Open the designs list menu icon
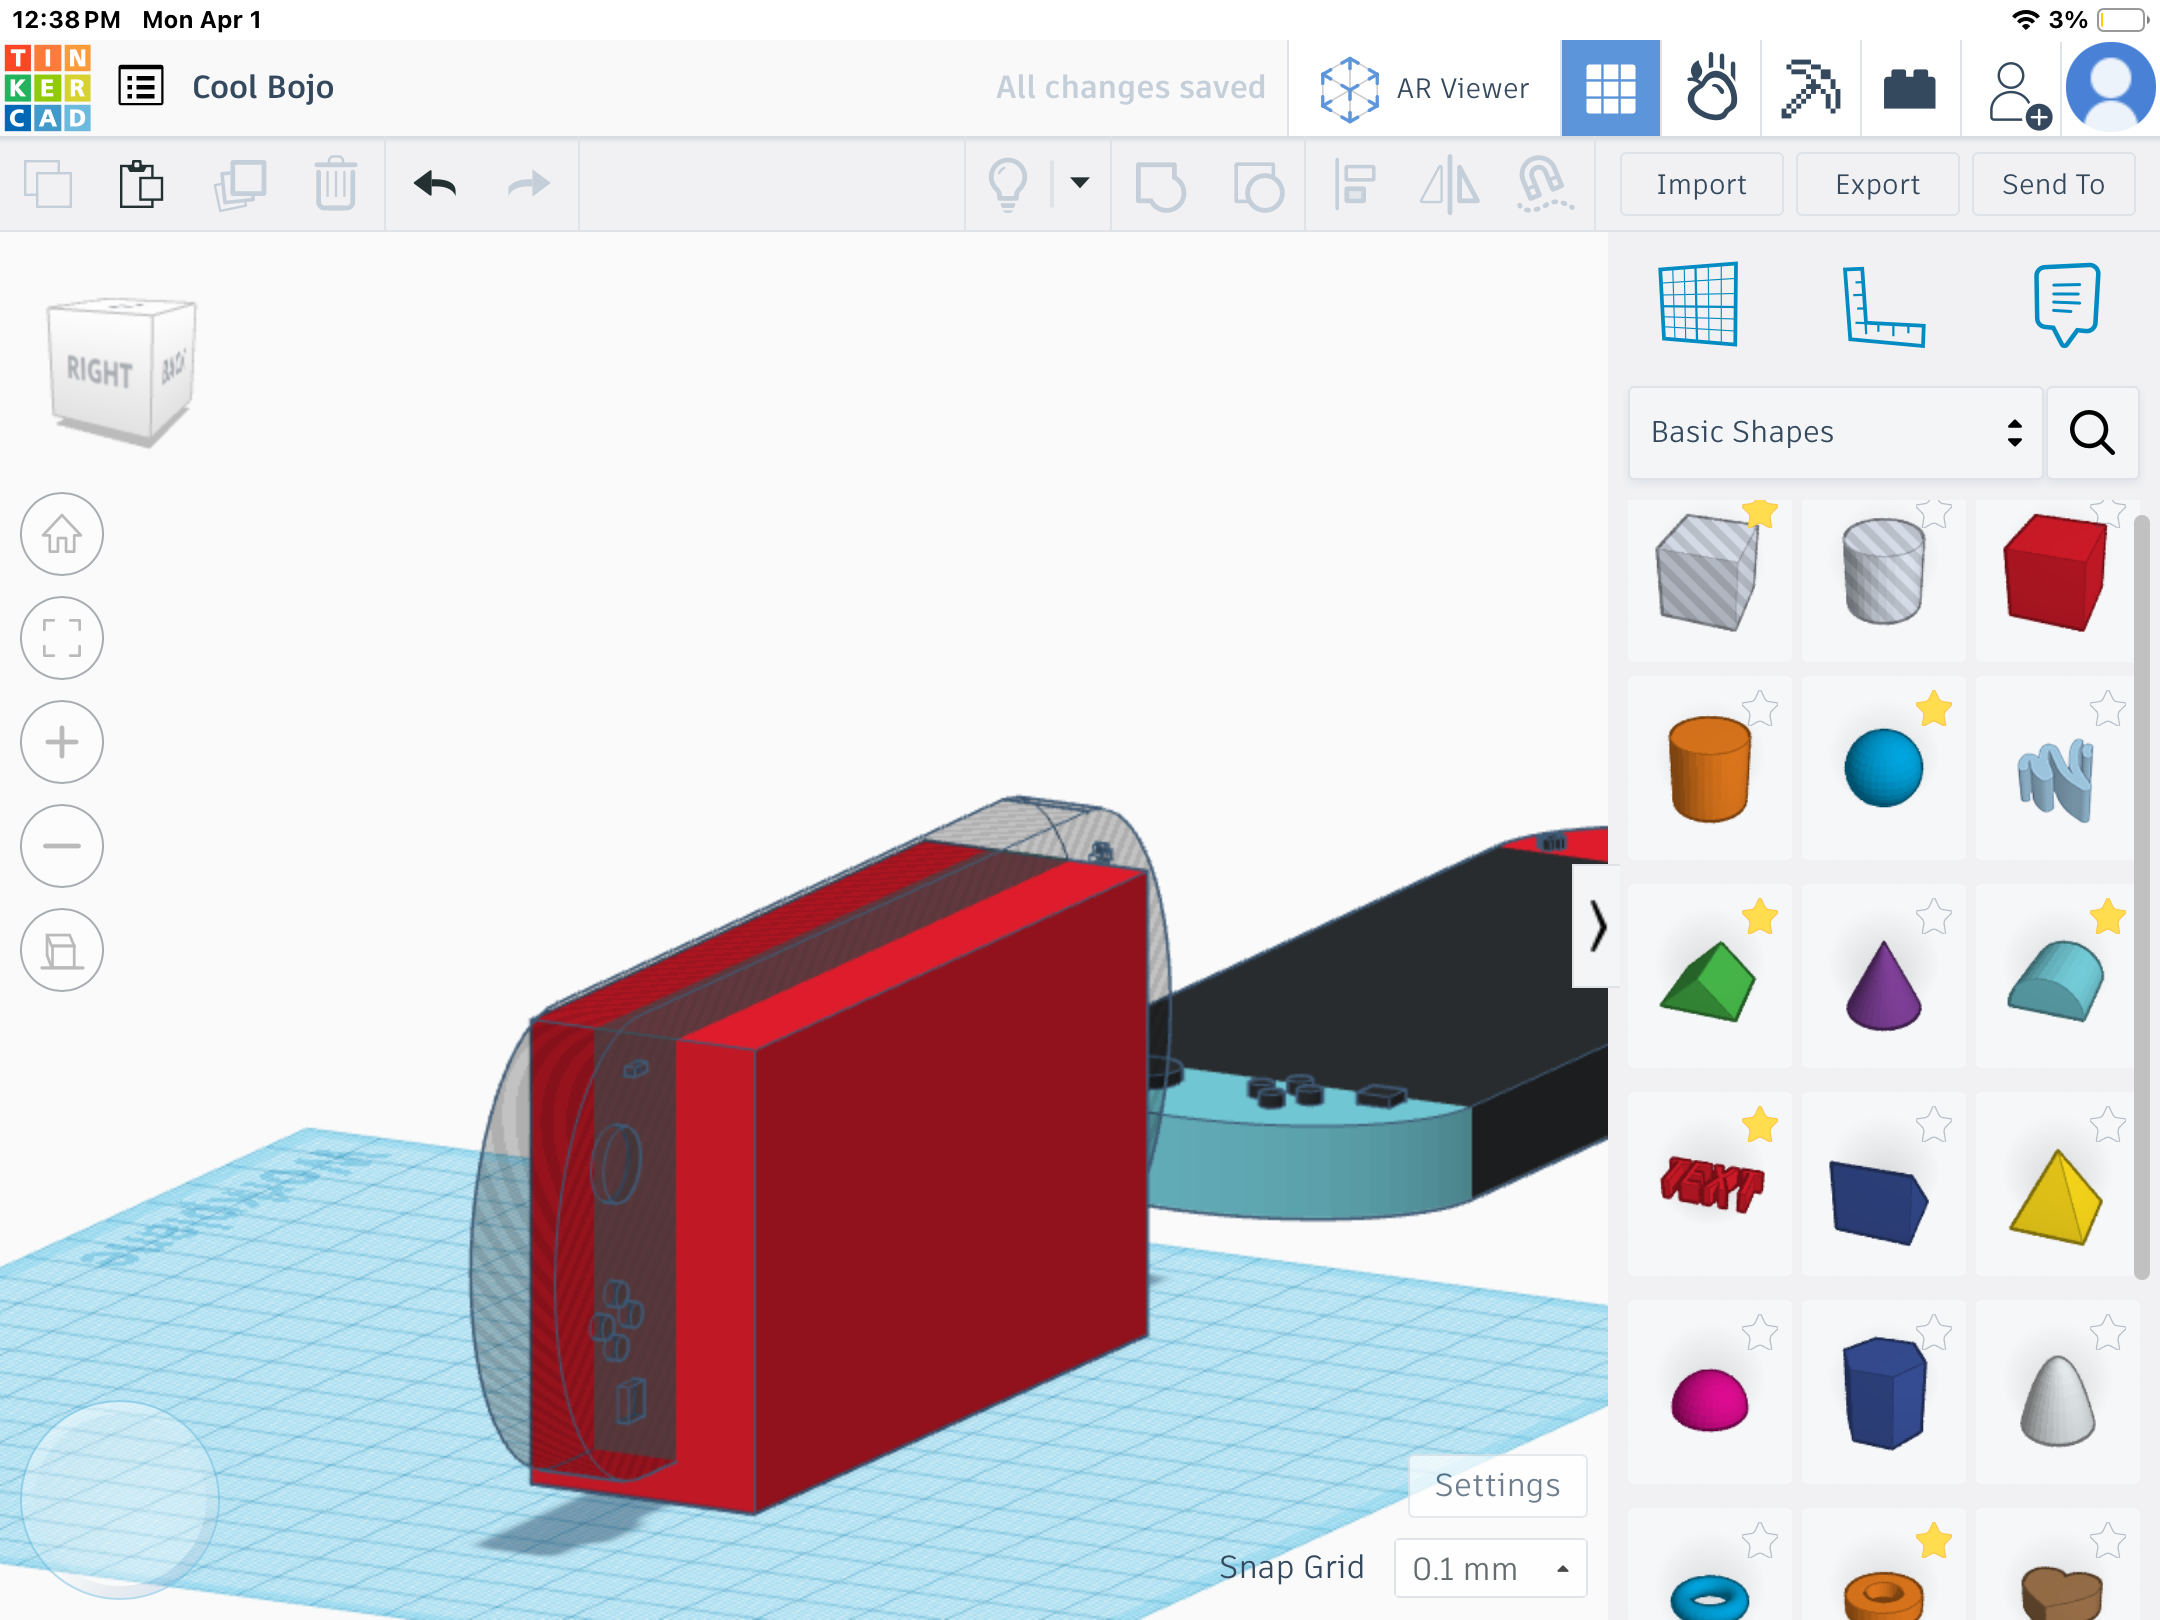This screenshot has width=2160, height=1620. (141, 86)
